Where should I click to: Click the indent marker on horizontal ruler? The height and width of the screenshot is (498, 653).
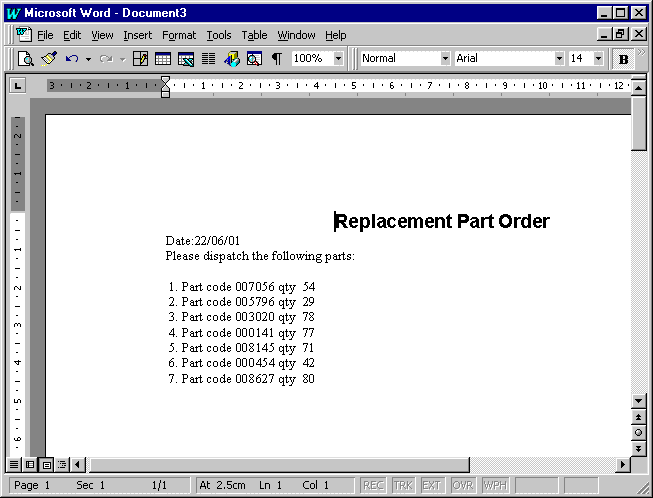click(x=165, y=86)
